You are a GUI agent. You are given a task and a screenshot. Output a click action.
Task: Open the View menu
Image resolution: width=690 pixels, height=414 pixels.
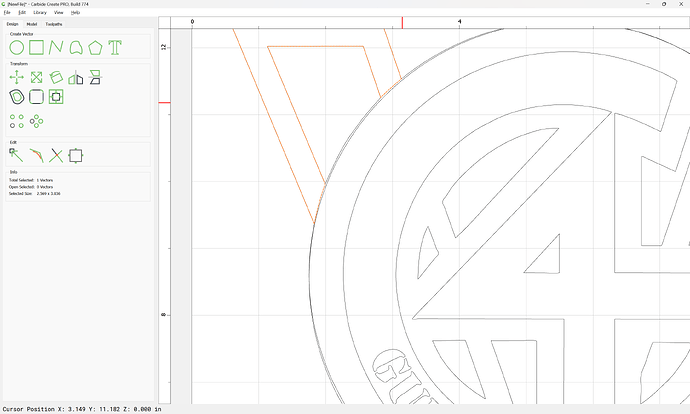pyautogui.click(x=59, y=13)
